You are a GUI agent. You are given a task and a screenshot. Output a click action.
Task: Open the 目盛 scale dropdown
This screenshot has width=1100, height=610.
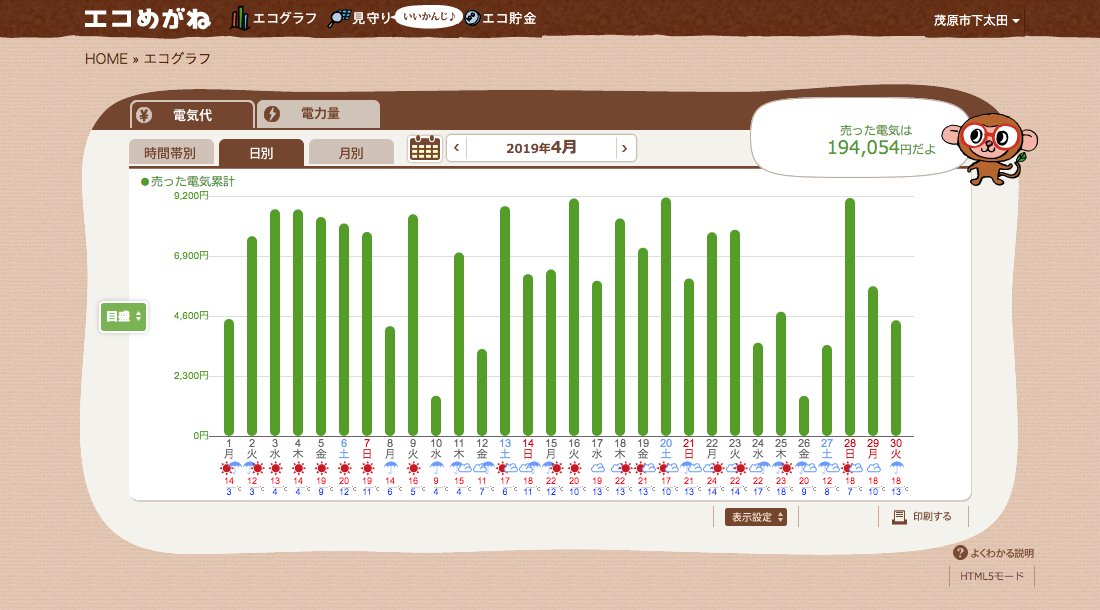tap(123, 317)
